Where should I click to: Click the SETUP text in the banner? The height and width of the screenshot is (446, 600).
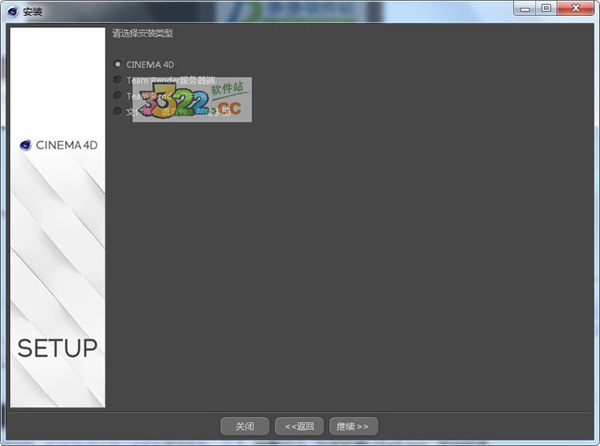pos(57,348)
